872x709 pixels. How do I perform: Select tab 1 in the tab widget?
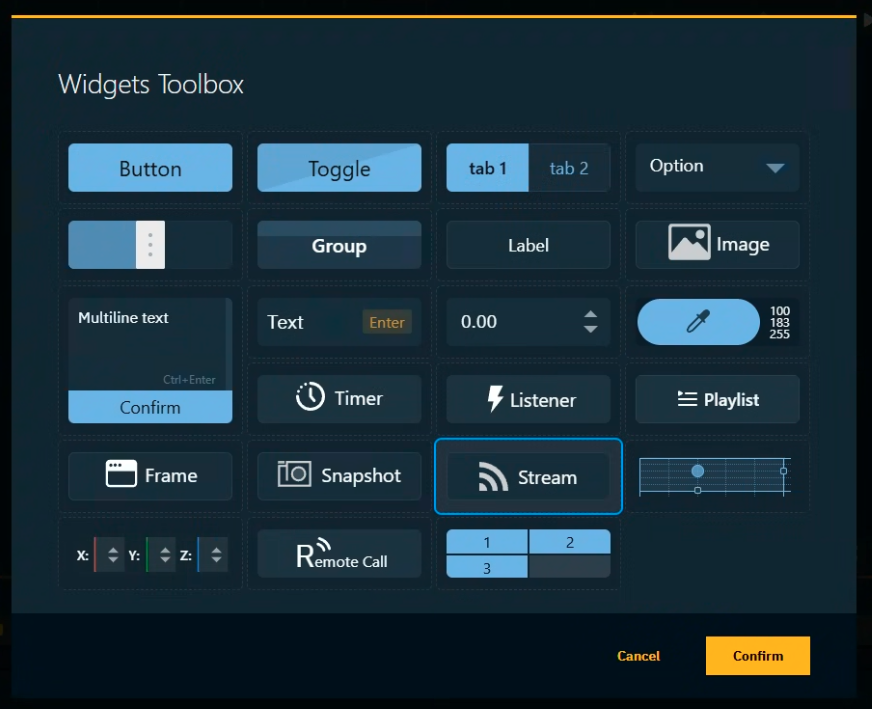tap(487, 168)
